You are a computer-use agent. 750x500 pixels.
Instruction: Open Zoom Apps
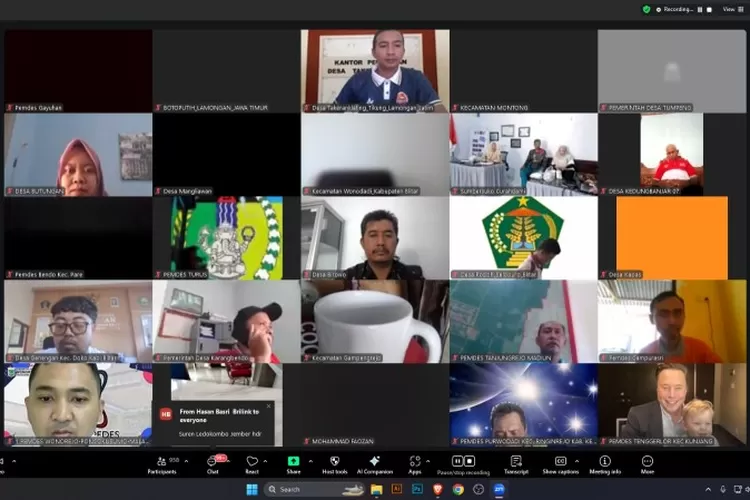click(415, 465)
